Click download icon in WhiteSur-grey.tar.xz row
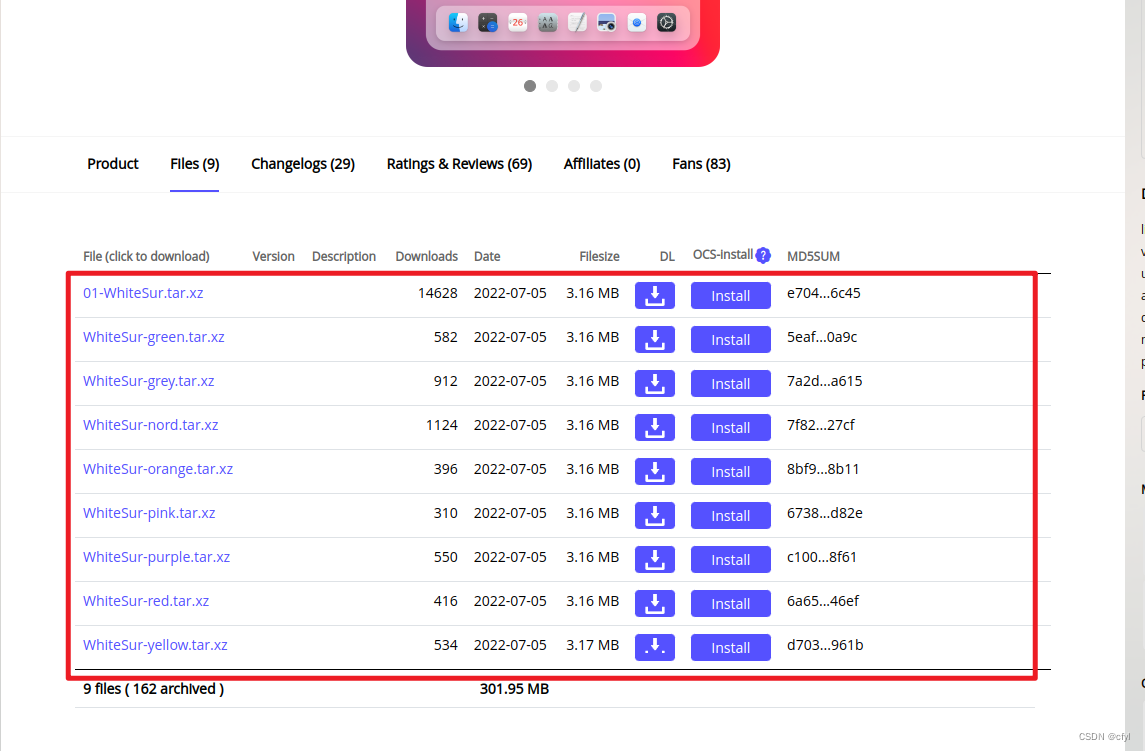 point(654,384)
